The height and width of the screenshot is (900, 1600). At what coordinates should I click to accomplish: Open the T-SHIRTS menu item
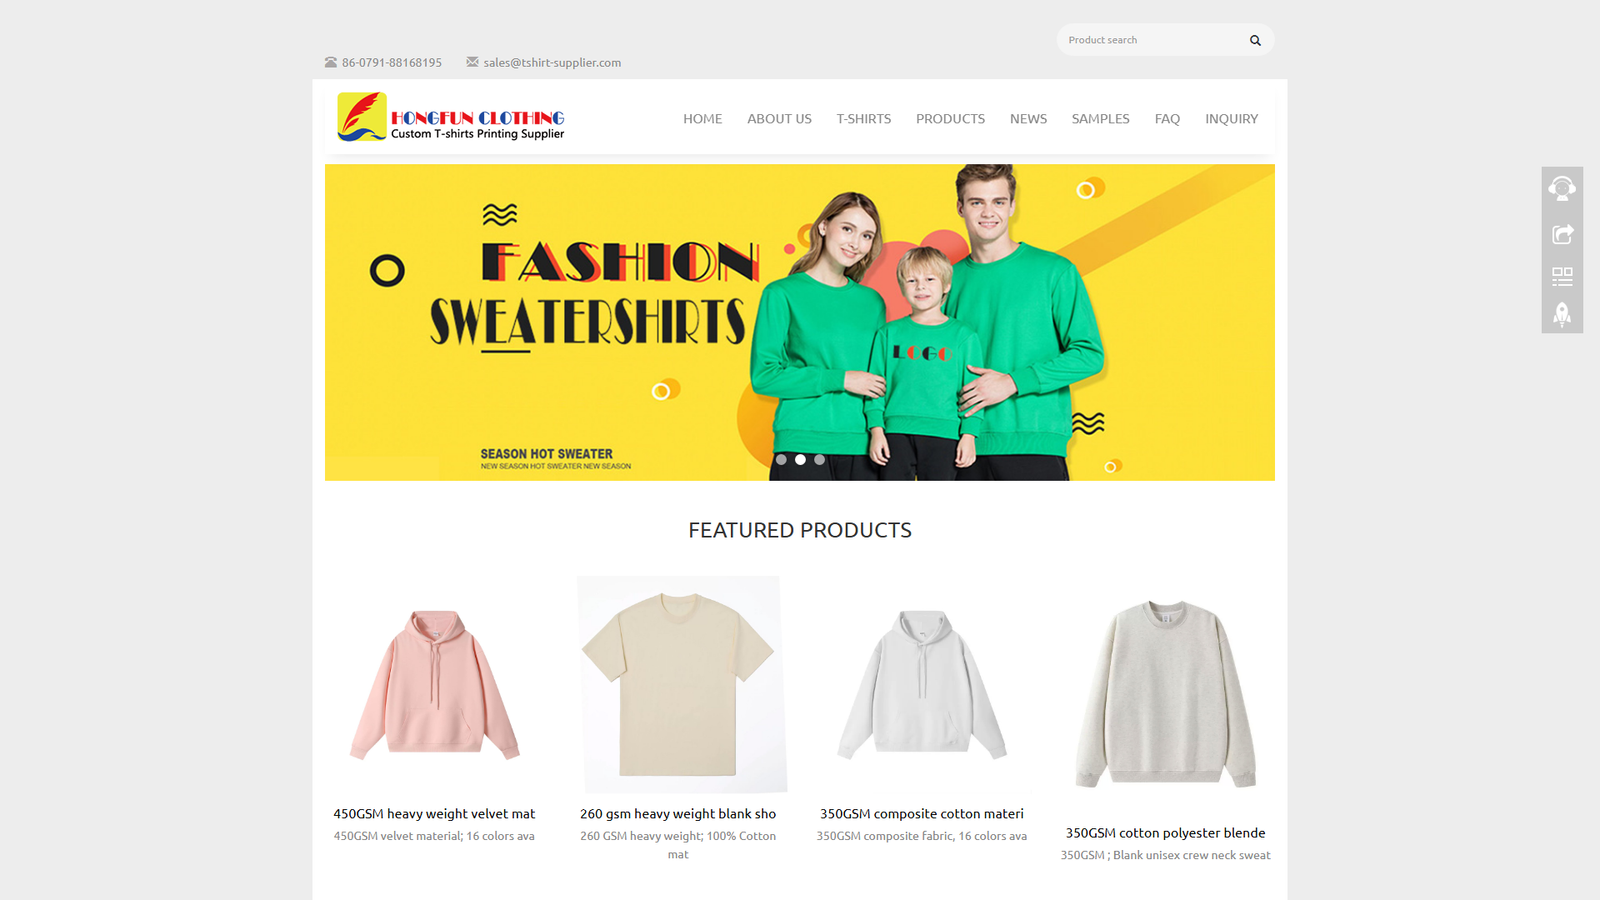click(864, 118)
